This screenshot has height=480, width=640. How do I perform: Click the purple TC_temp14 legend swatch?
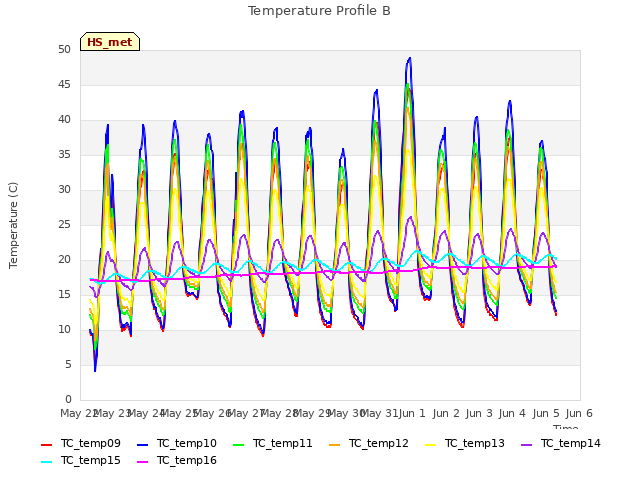[527, 444]
